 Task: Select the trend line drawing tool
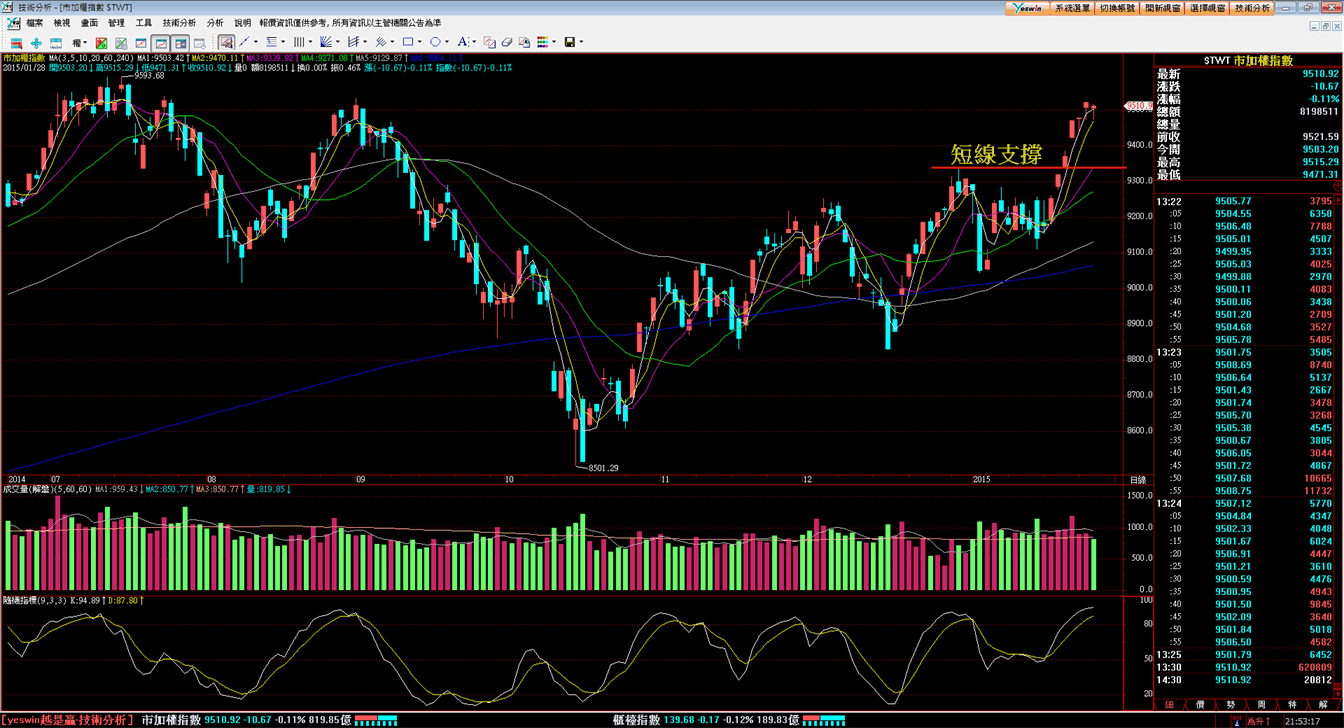pos(243,42)
